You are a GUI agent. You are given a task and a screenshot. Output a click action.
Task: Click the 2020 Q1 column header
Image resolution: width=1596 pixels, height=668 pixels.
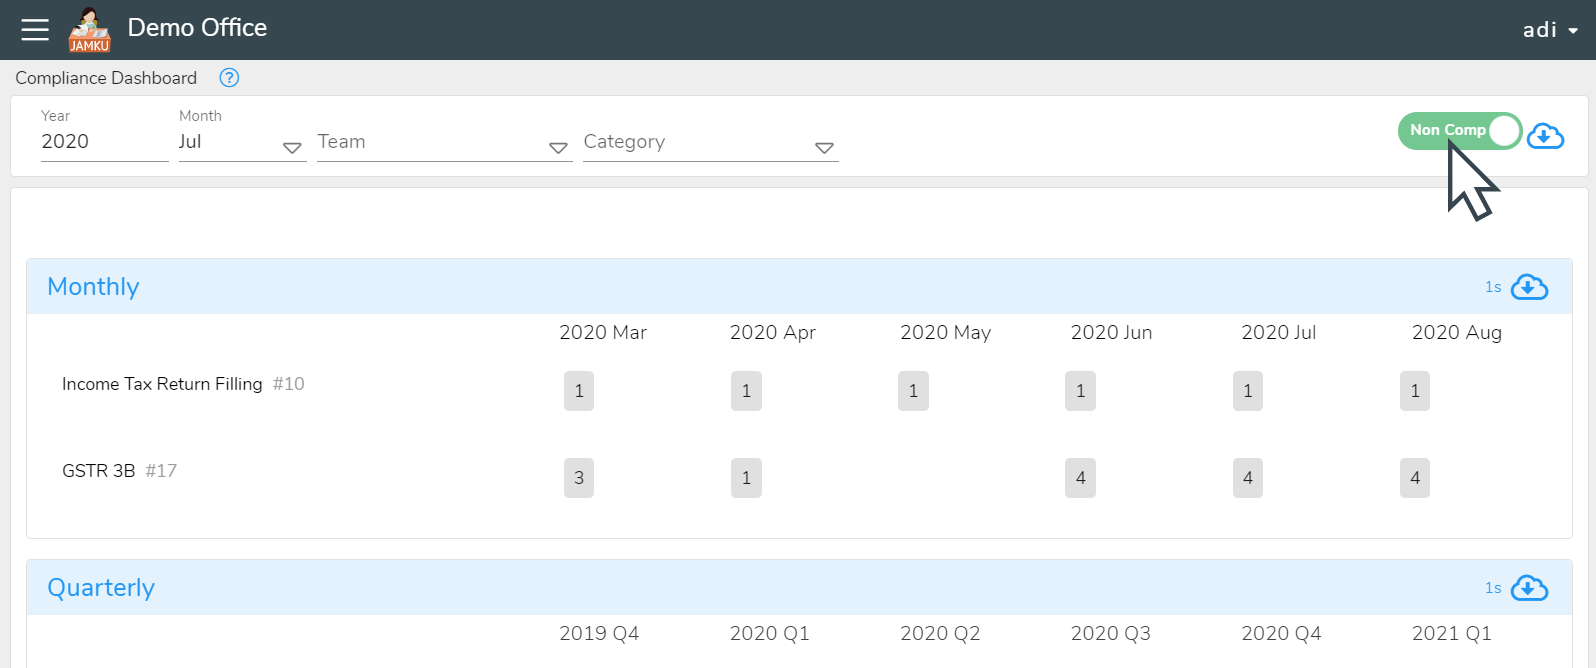point(770,634)
